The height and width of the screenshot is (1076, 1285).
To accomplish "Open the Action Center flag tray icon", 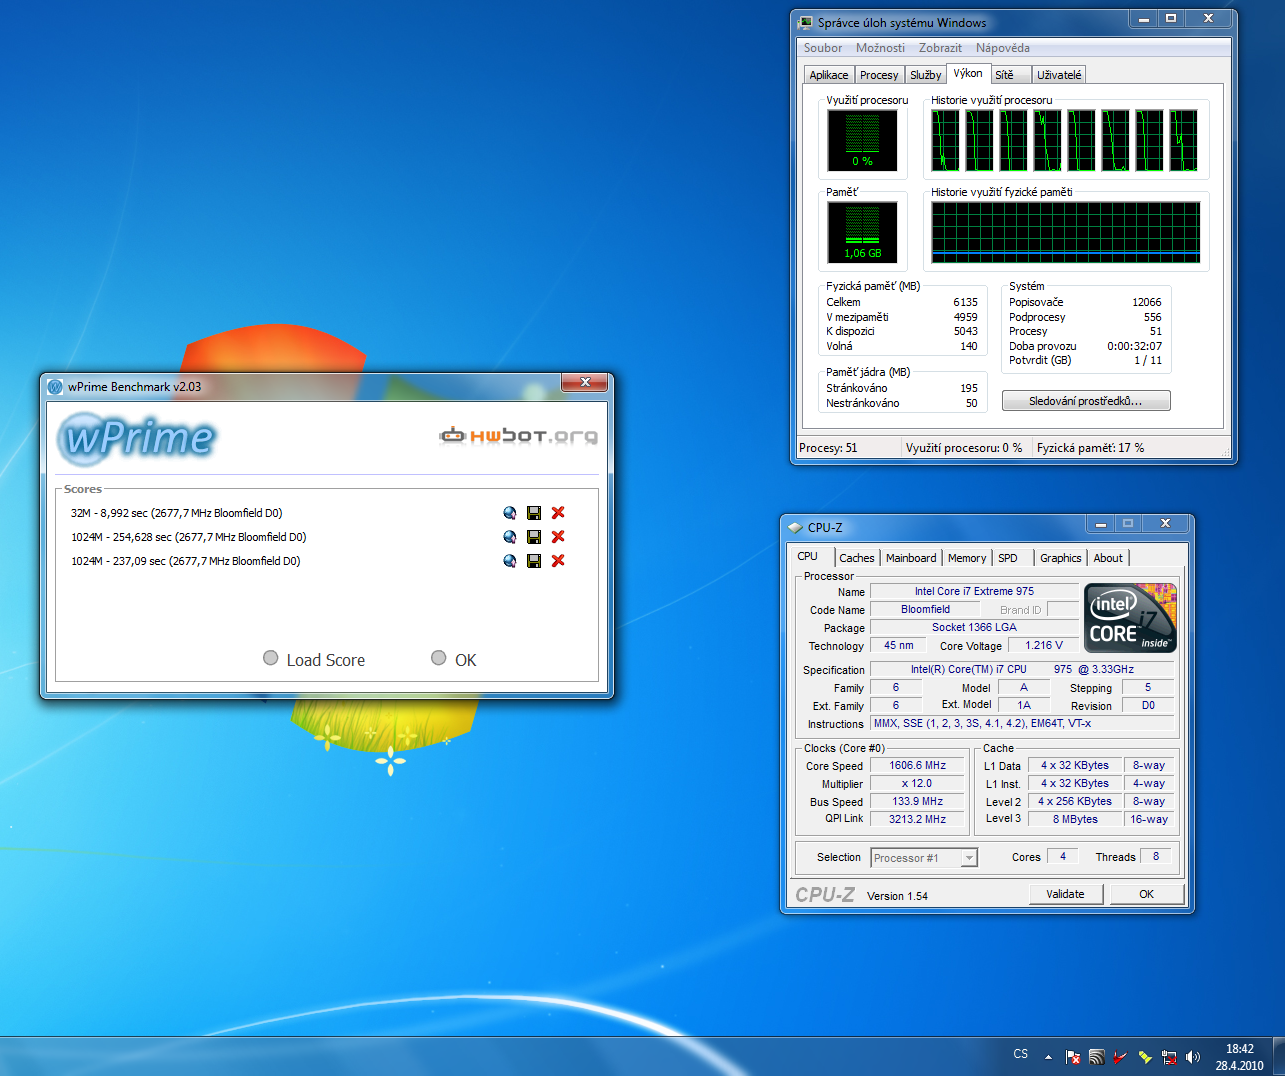I will tap(1073, 1057).
